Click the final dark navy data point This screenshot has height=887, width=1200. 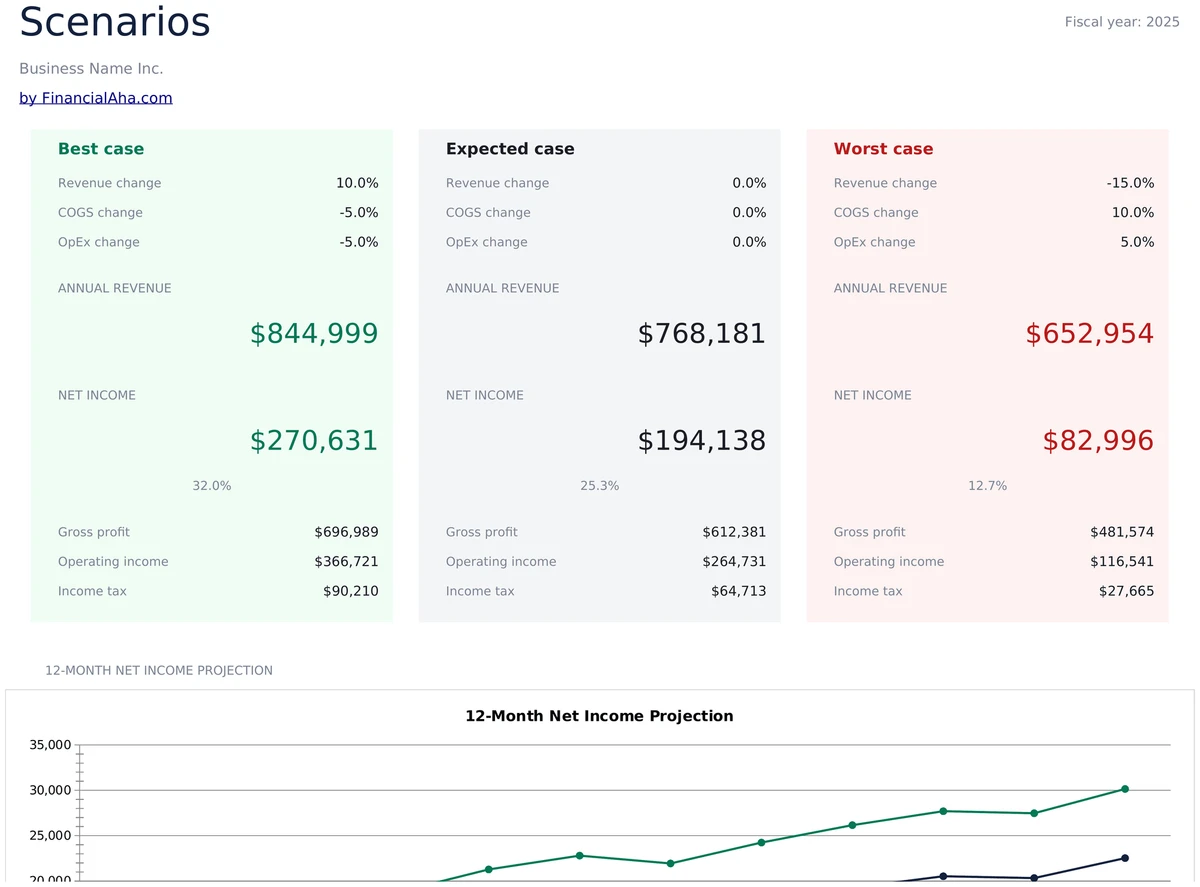point(1125,858)
